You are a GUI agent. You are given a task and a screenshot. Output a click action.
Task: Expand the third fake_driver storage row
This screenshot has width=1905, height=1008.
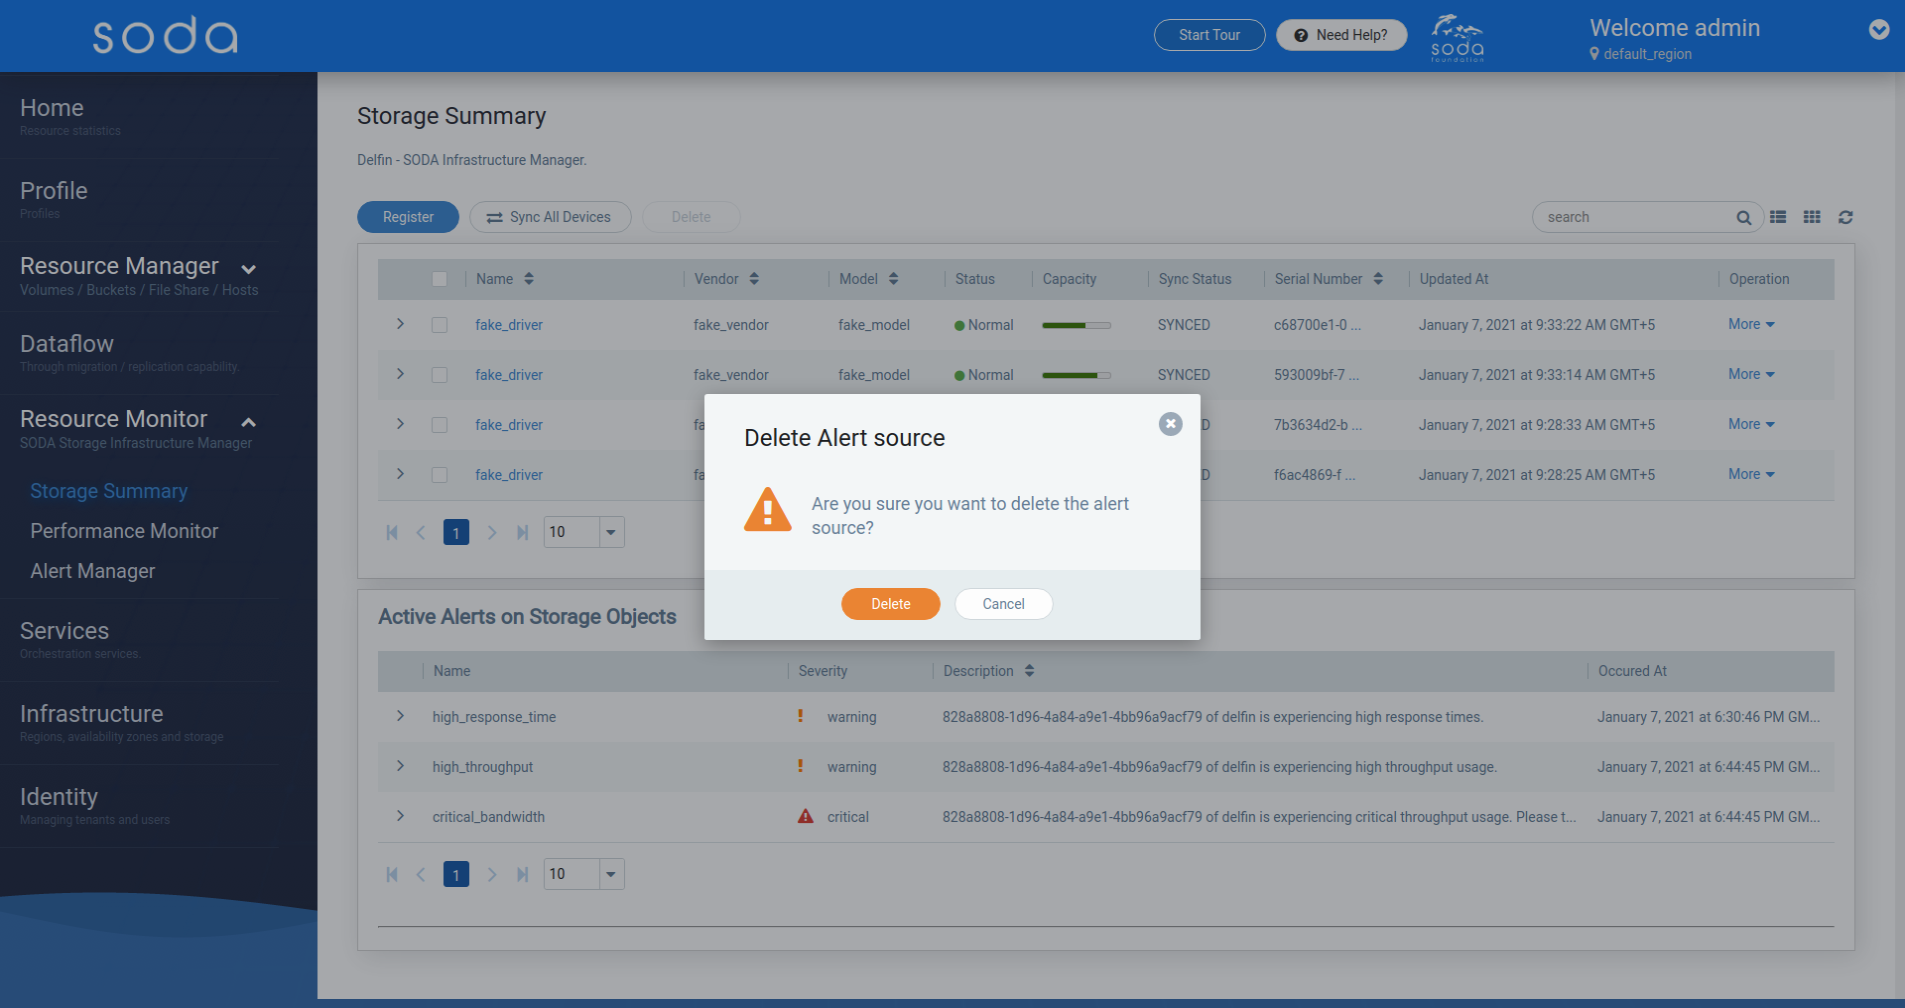click(400, 424)
